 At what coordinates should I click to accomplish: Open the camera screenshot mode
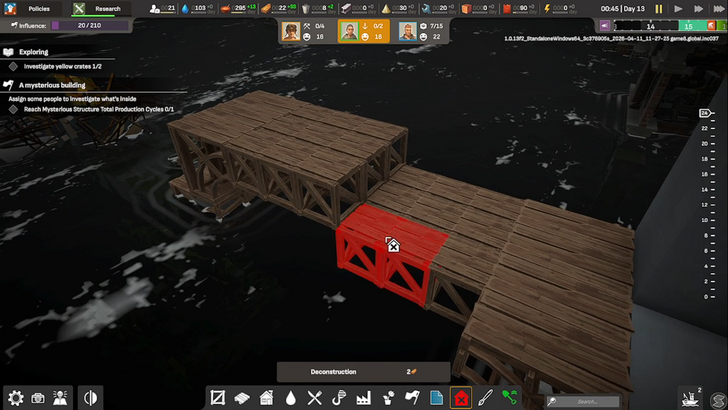[38, 398]
